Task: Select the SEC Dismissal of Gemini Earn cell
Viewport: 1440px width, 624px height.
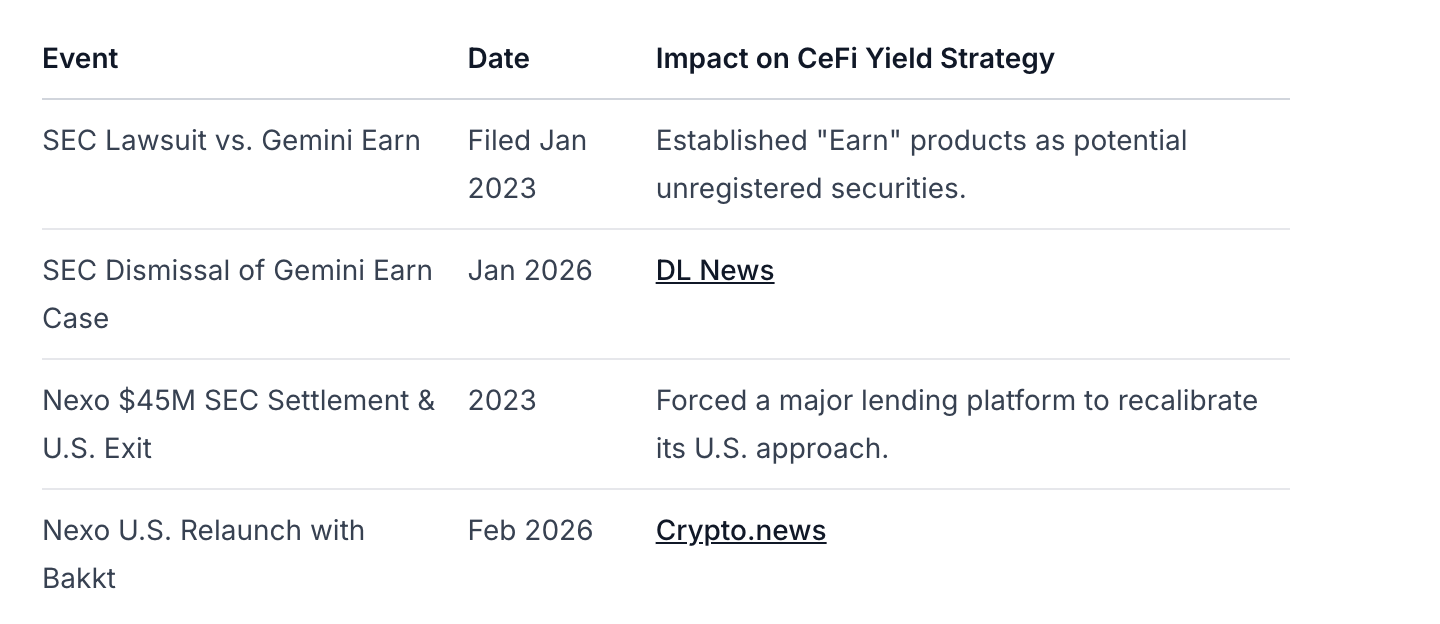Action: click(x=237, y=271)
